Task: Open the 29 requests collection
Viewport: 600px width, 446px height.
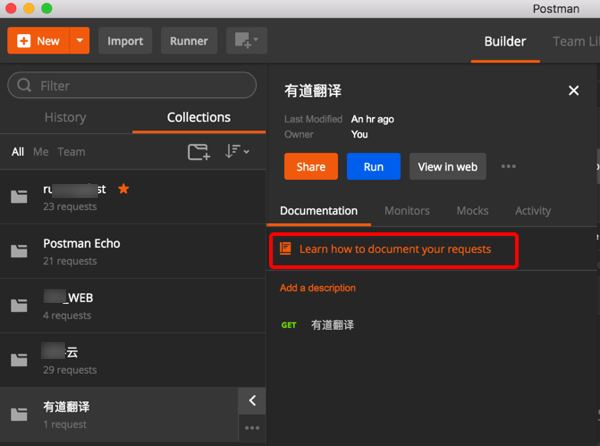Action: tap(133, 360)
